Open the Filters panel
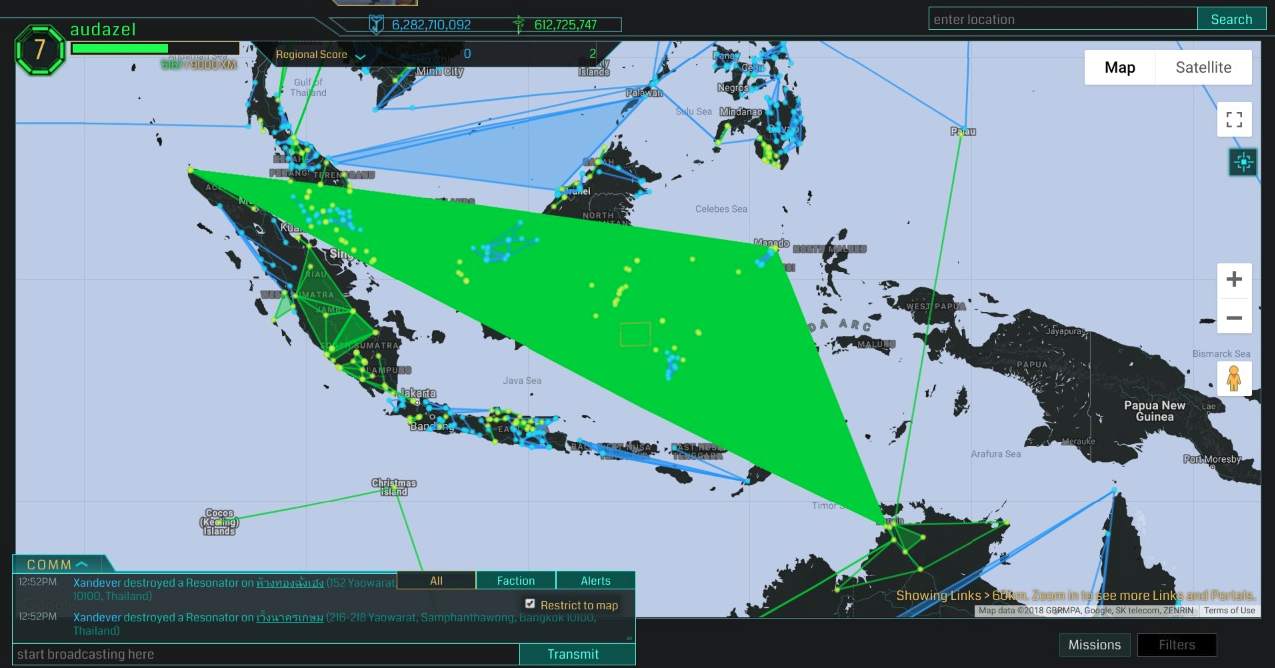 click(1176, 645)
